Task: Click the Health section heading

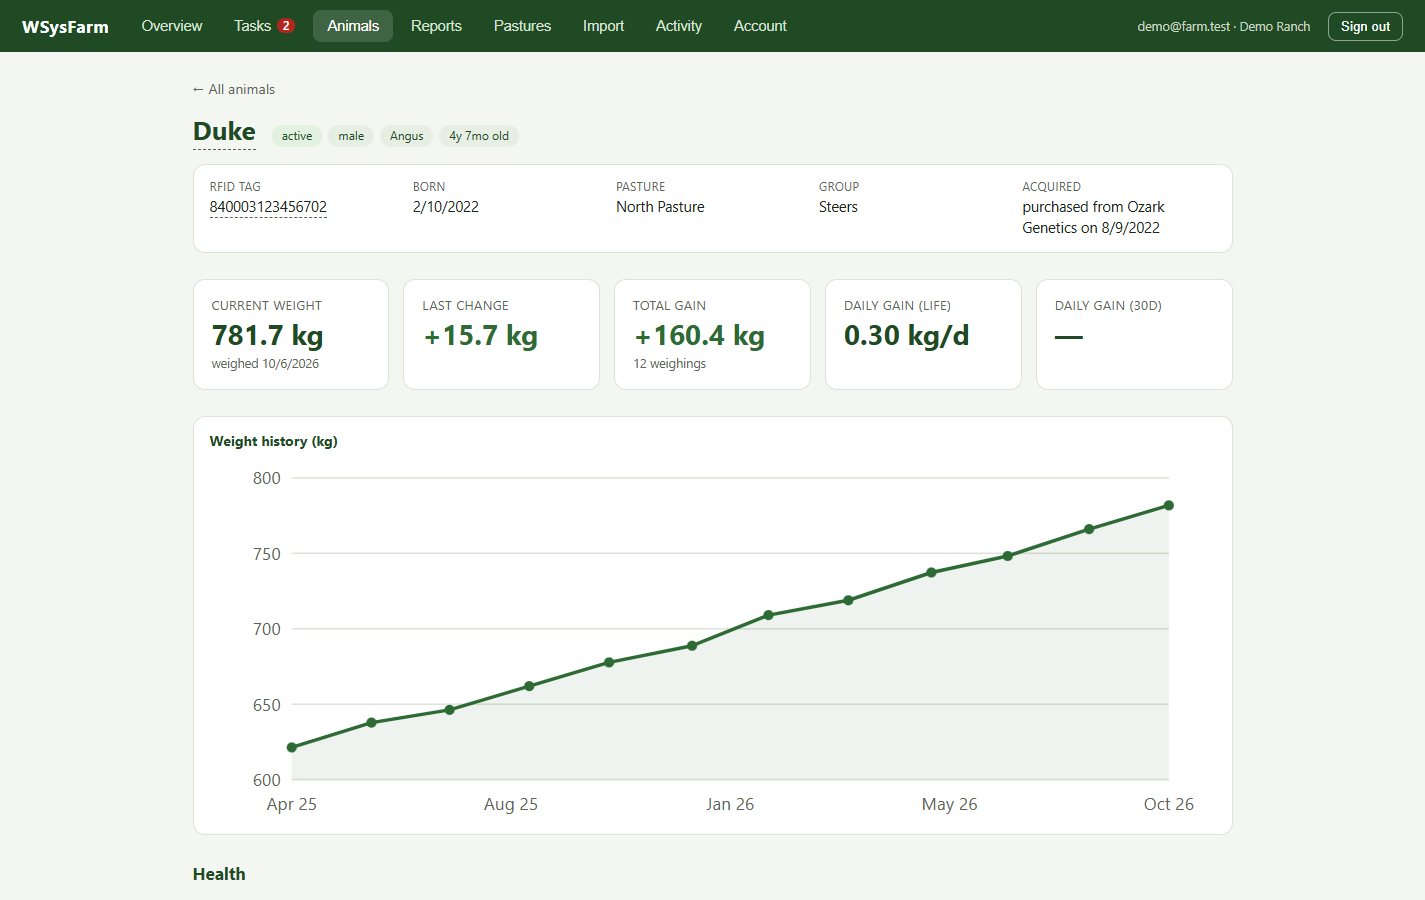Action: click(219, 874)
